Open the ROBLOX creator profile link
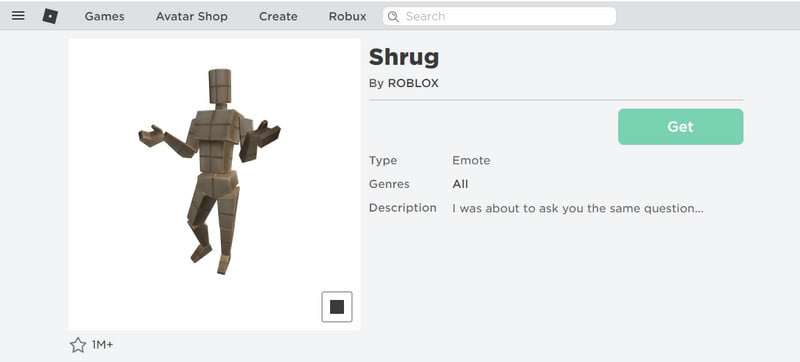Image resolution: width=800 pixels, height=362 pixels. (413, 83)
